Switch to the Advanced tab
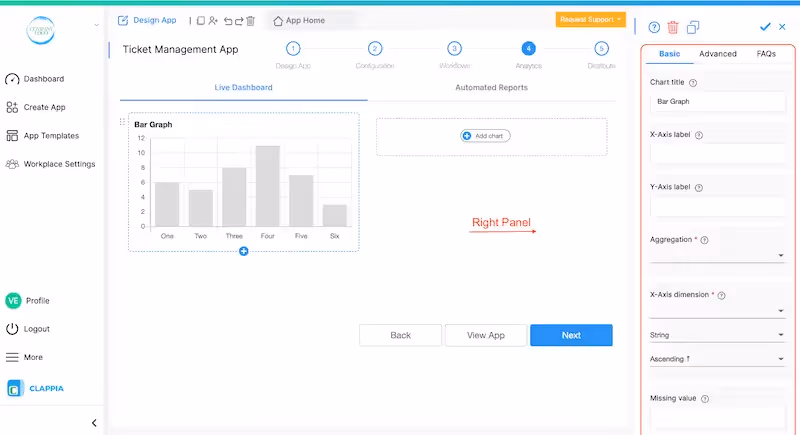 pyautogui.click(x=717, y=54)
